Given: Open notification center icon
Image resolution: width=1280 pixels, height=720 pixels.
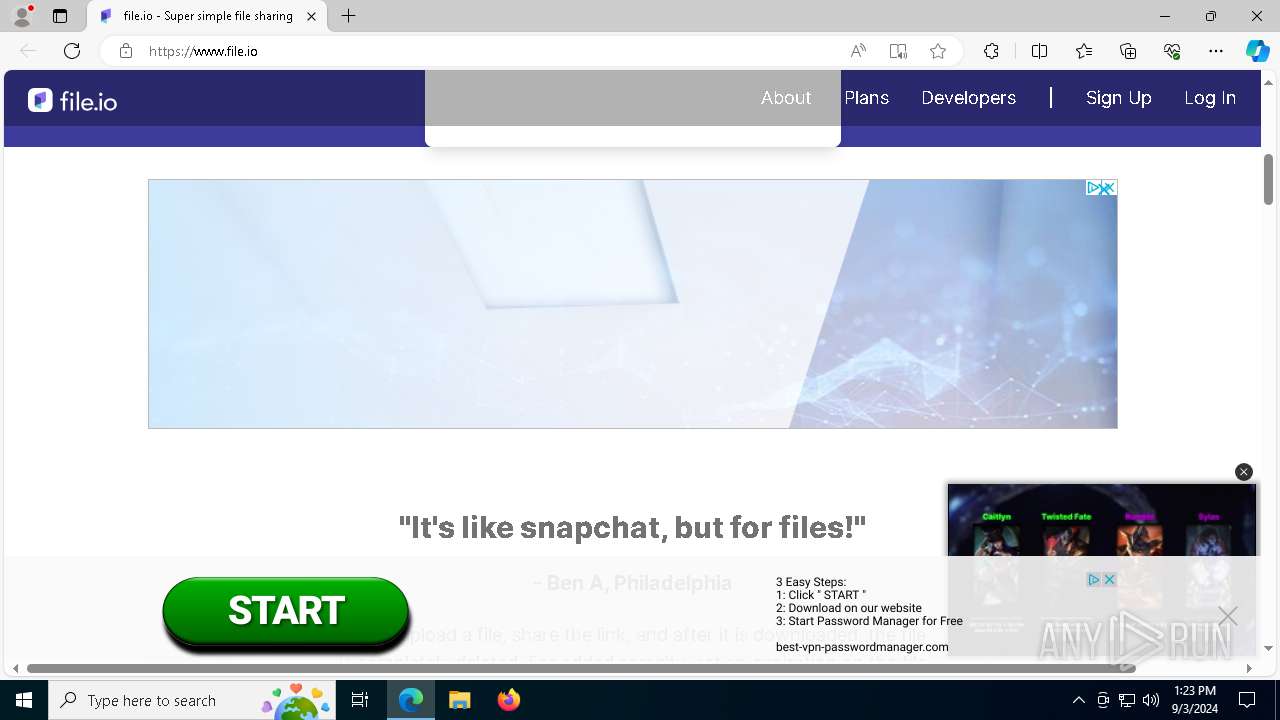Looking at the screenshot, I should tap(1247, 700).
